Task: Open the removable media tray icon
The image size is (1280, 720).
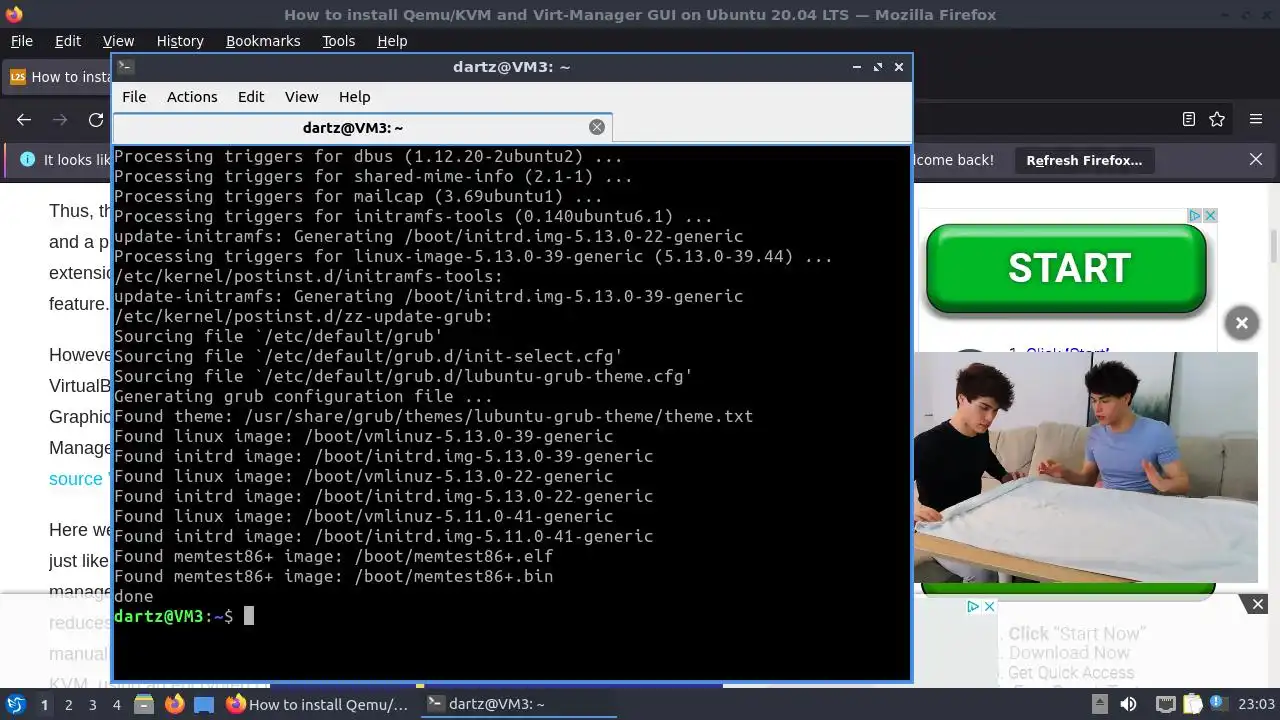Action: 1099,704
